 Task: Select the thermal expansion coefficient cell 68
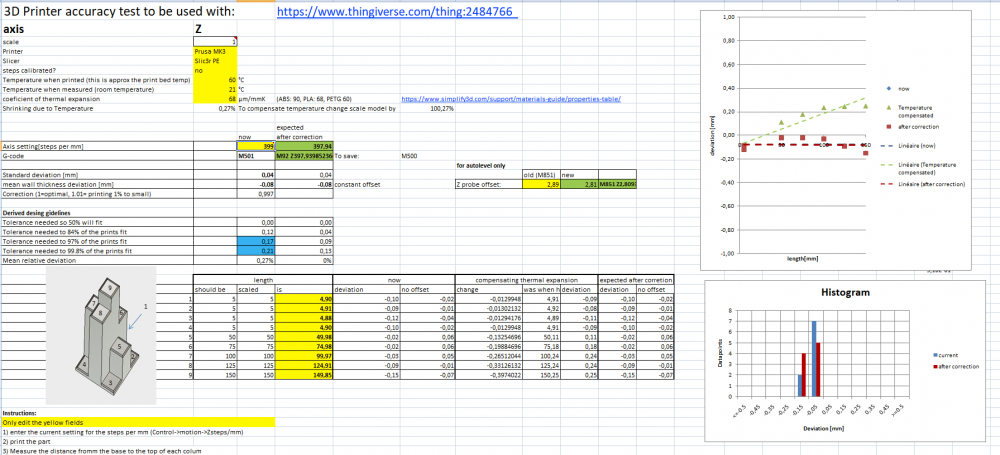(x=216, y=99)
